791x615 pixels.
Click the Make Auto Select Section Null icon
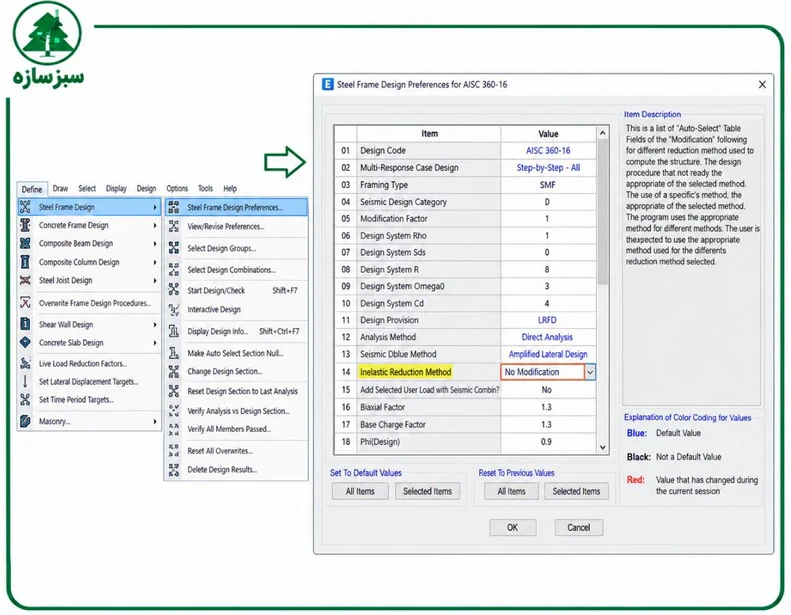(x=174, y=353)
